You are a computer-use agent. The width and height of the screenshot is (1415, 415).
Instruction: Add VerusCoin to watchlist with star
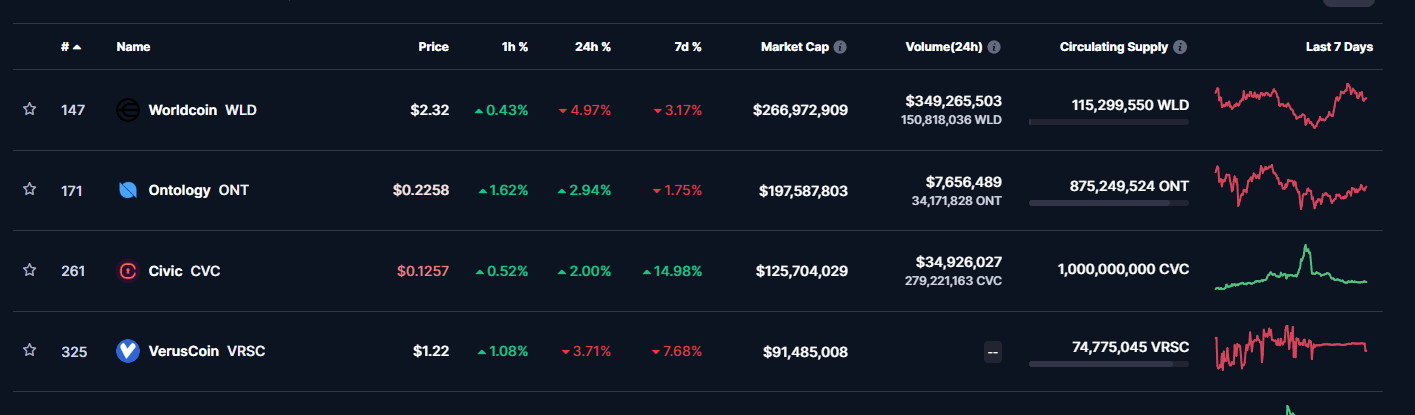(30, 350)
